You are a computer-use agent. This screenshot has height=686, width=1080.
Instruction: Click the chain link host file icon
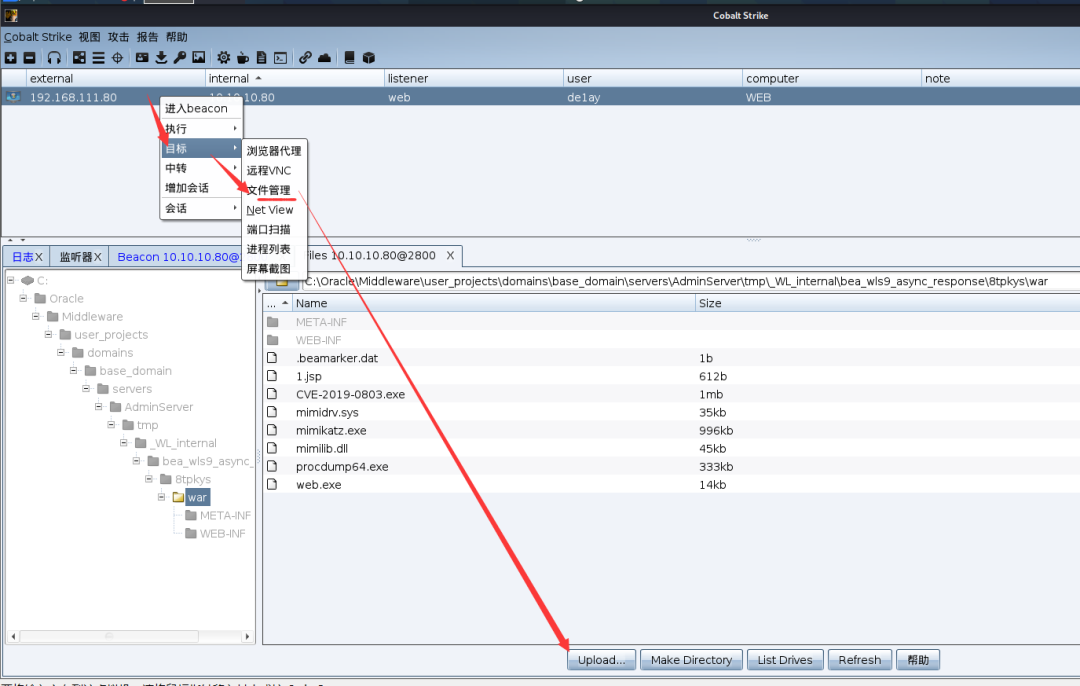click(305, 58)
